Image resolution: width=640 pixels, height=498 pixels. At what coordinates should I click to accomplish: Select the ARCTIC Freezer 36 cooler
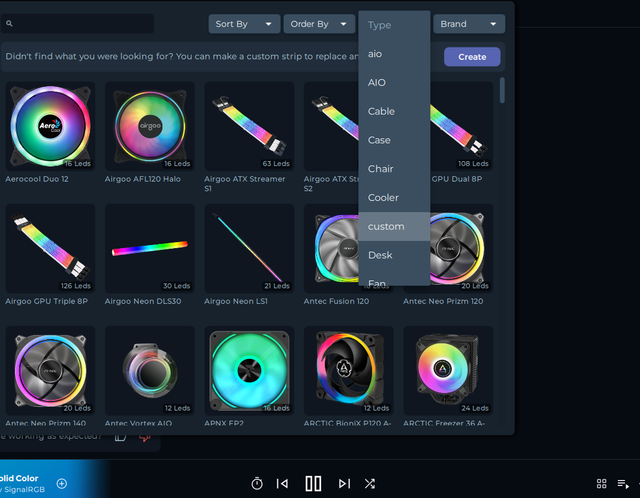448,371
